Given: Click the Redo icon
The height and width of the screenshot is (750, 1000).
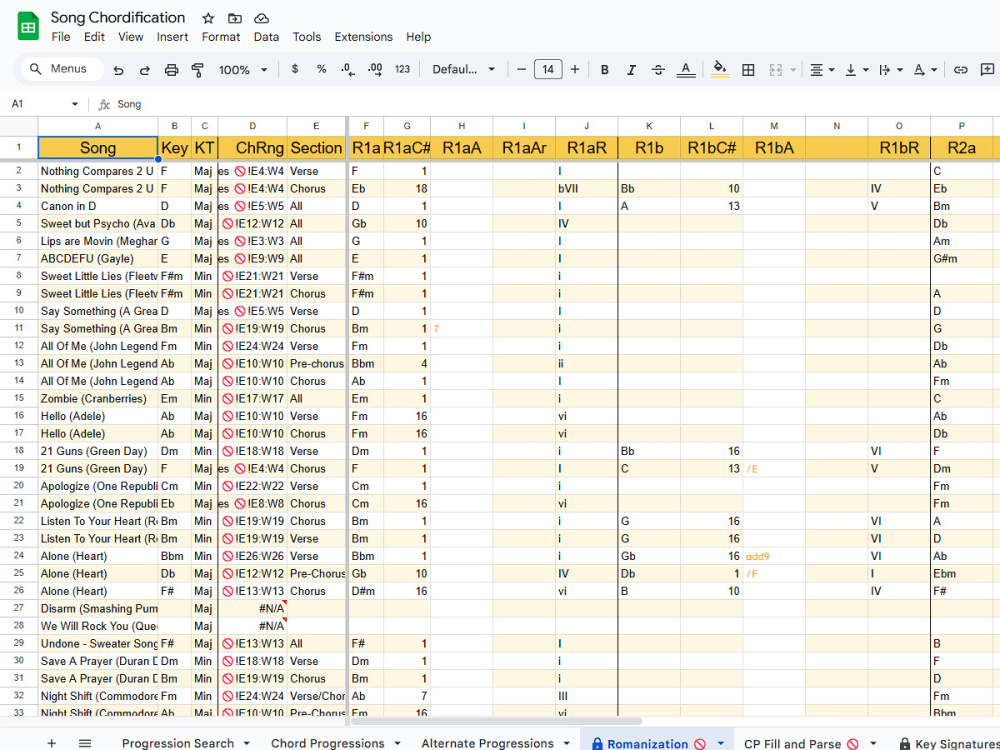Looking at the screenshot, I should click(x=145, y=70).
